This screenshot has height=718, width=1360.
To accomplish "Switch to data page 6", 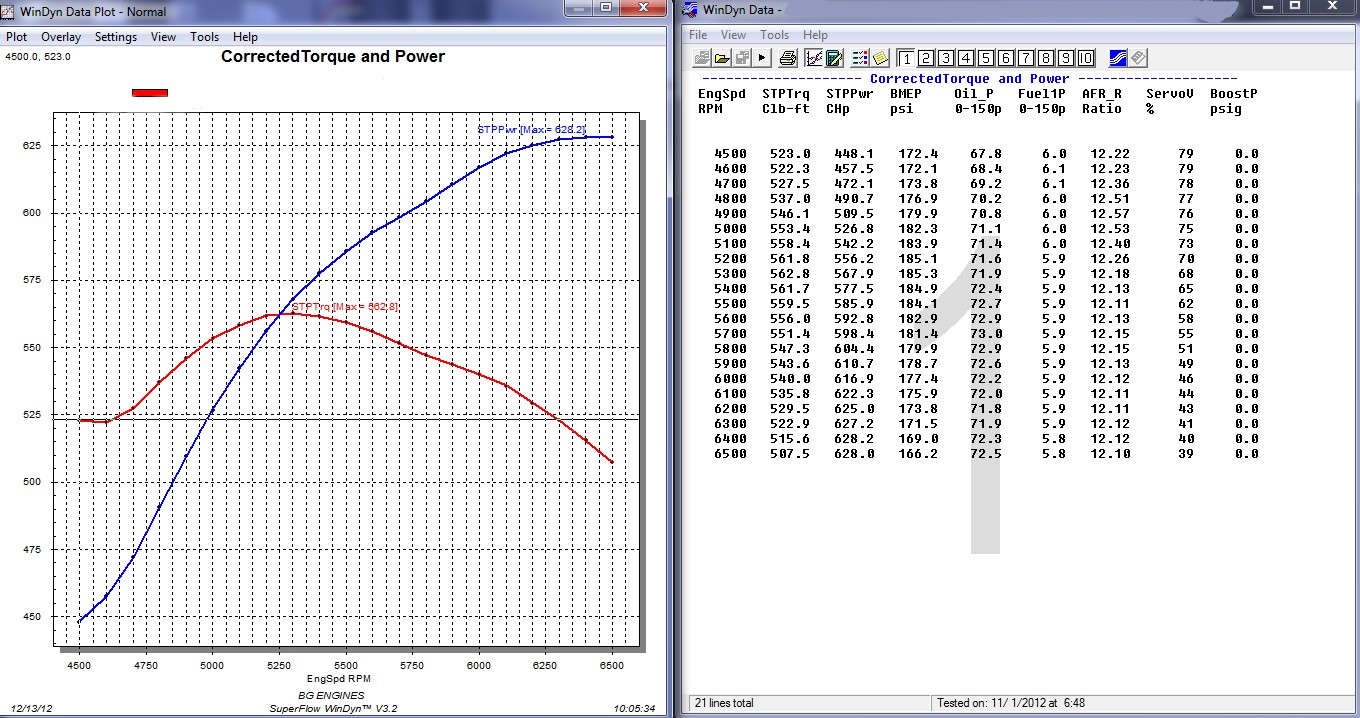I will 1006,58.
